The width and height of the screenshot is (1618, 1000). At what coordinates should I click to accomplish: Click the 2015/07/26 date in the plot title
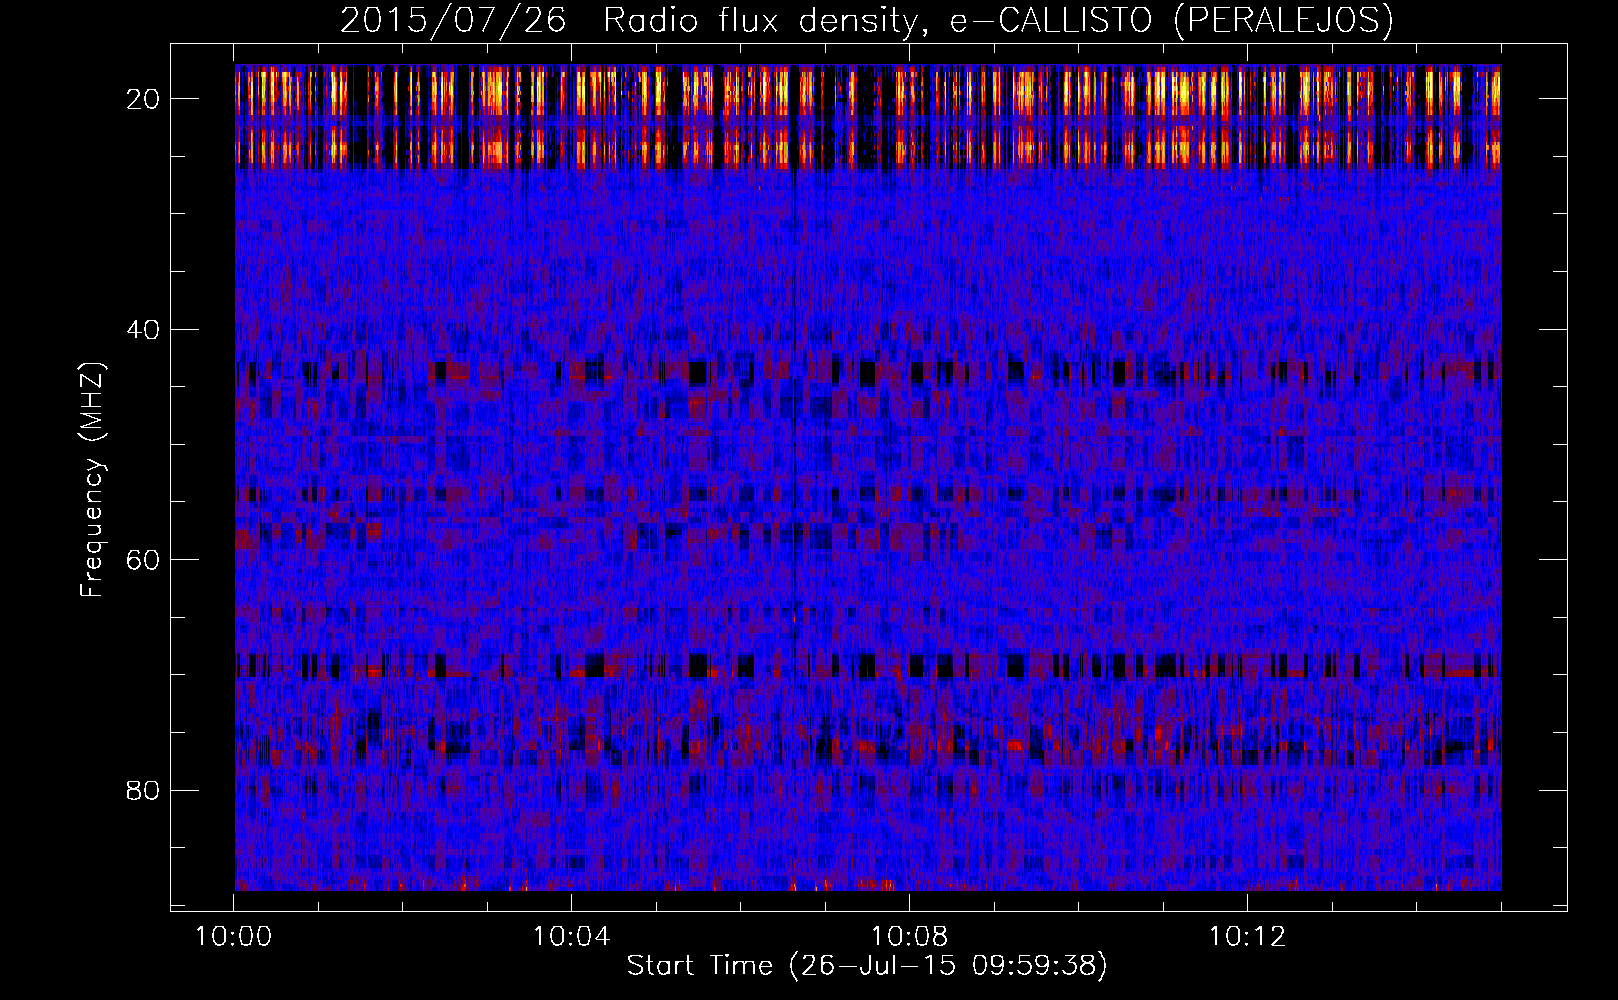click(x=453, y=21)
